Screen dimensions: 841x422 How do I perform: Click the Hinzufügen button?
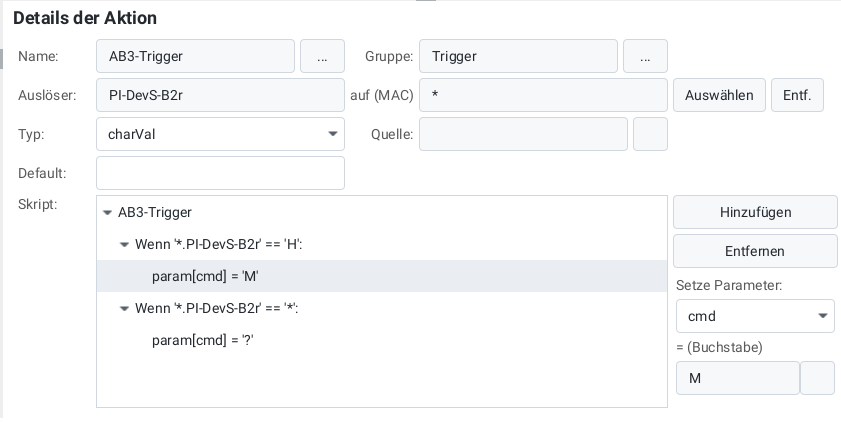755,212
